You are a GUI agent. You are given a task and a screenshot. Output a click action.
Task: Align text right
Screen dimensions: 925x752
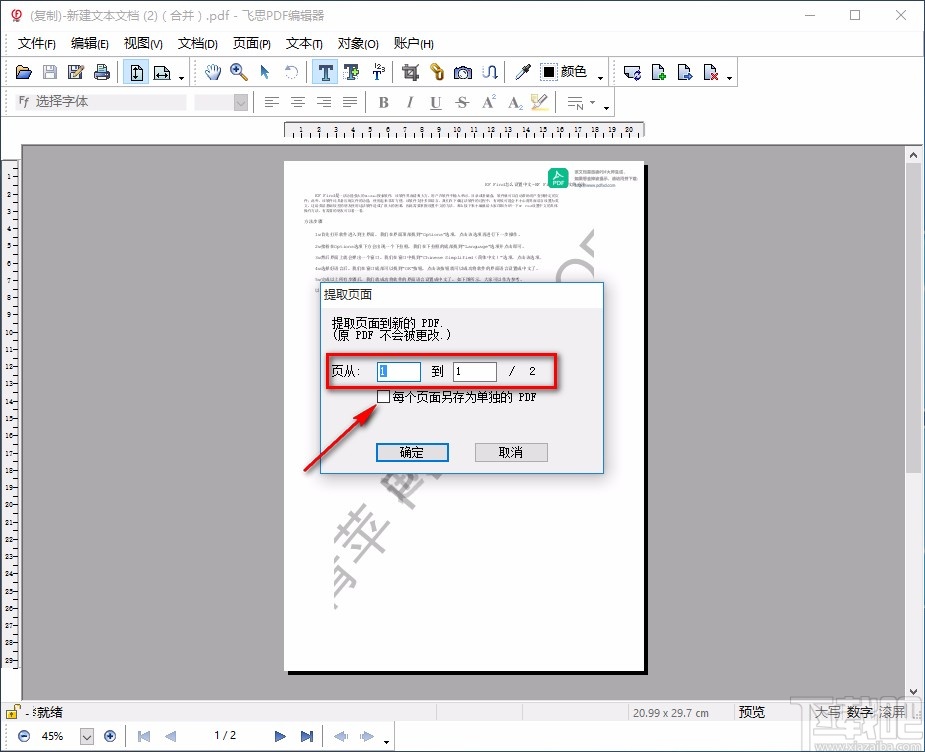tap(324, 103)
